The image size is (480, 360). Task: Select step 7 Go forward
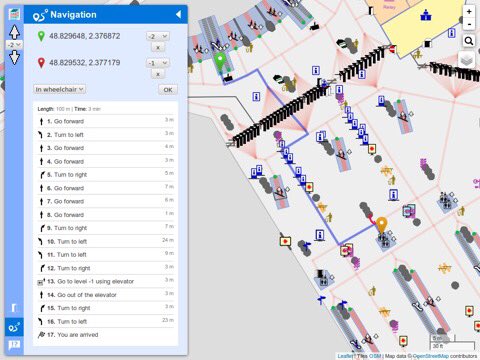[x=106, y=201]
